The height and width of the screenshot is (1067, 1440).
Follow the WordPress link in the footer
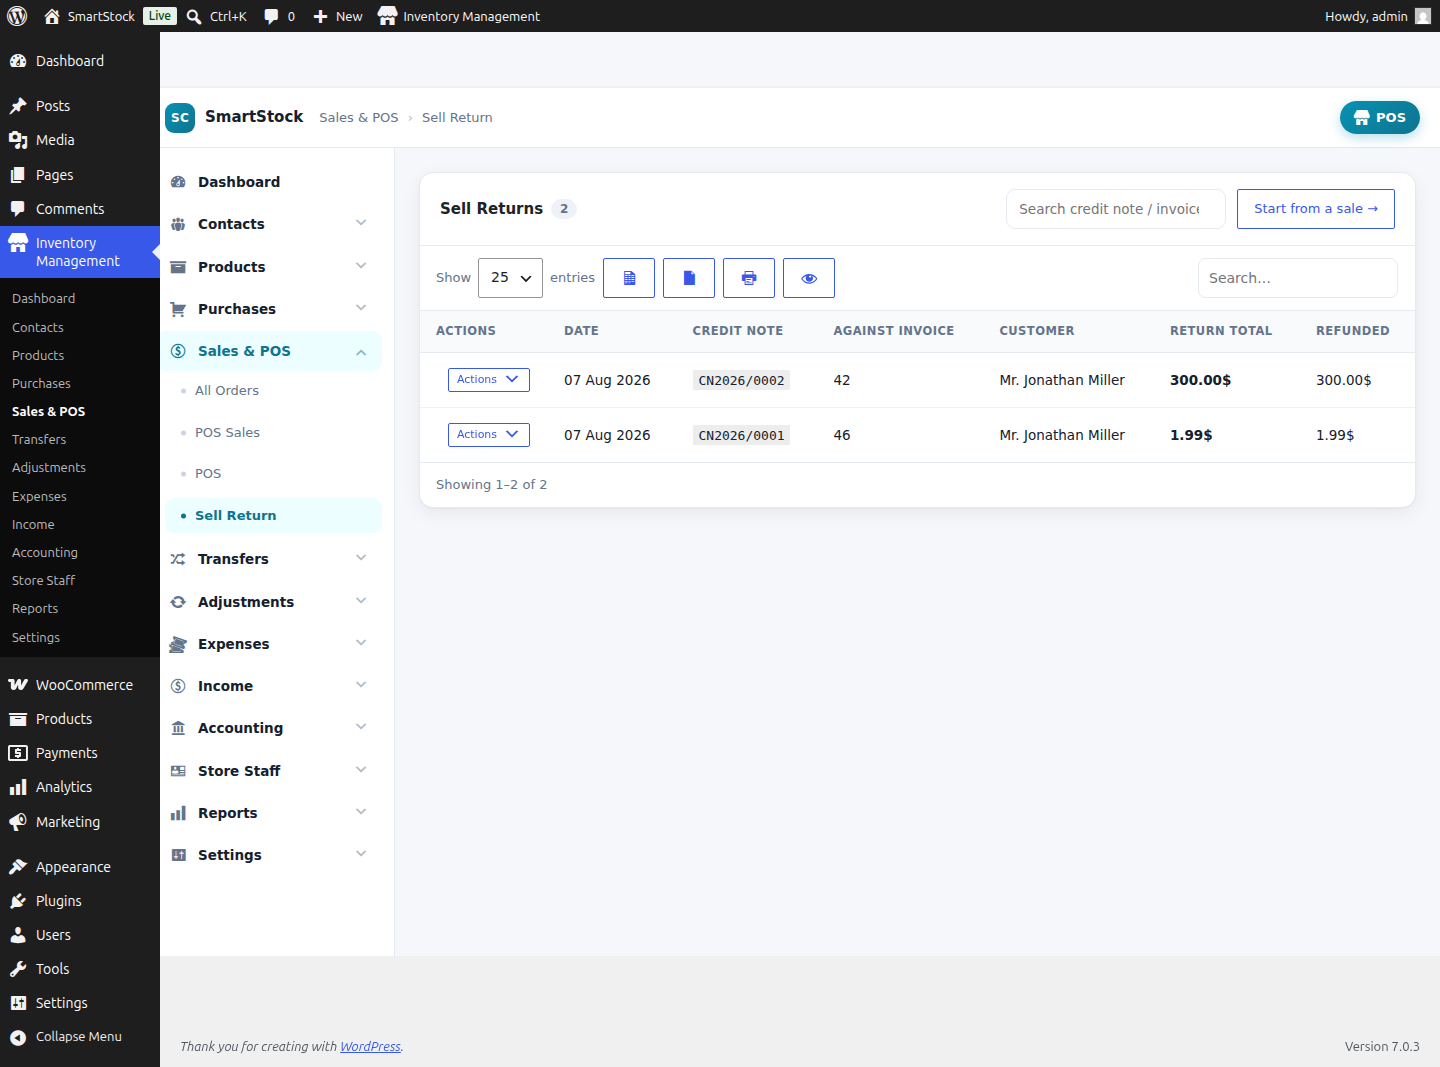(370, 1047)
